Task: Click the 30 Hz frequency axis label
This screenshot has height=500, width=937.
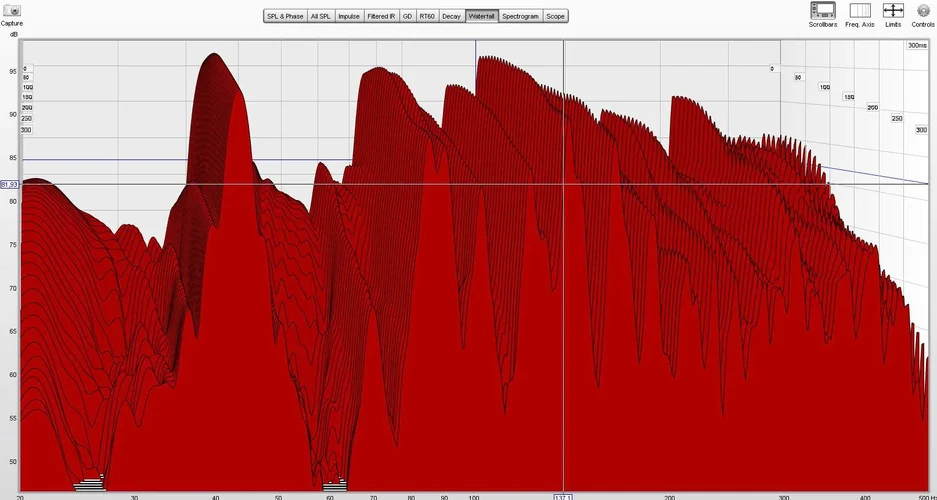Action: [134, 497]
